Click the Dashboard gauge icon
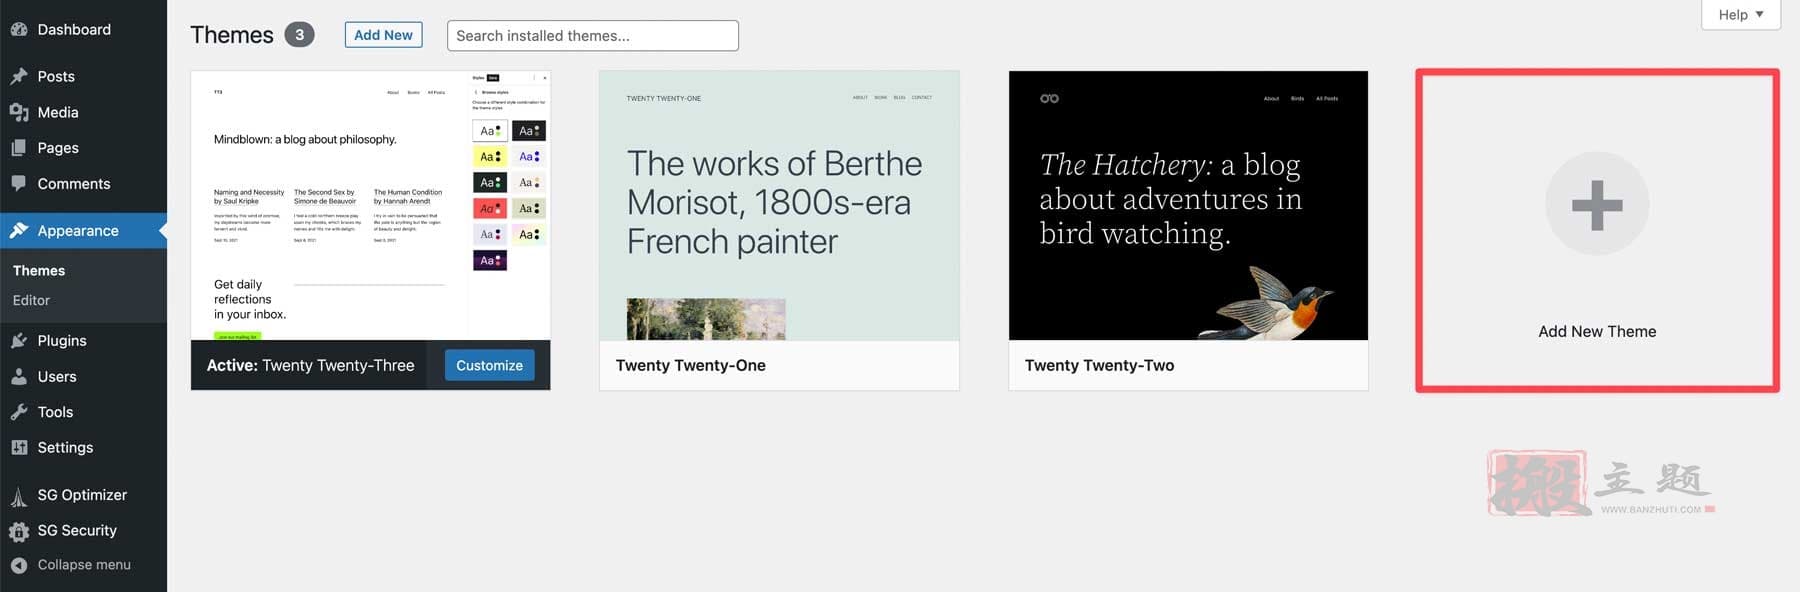Image resolution: width=1800 pixels, height=592 pixels. [19, 30]
